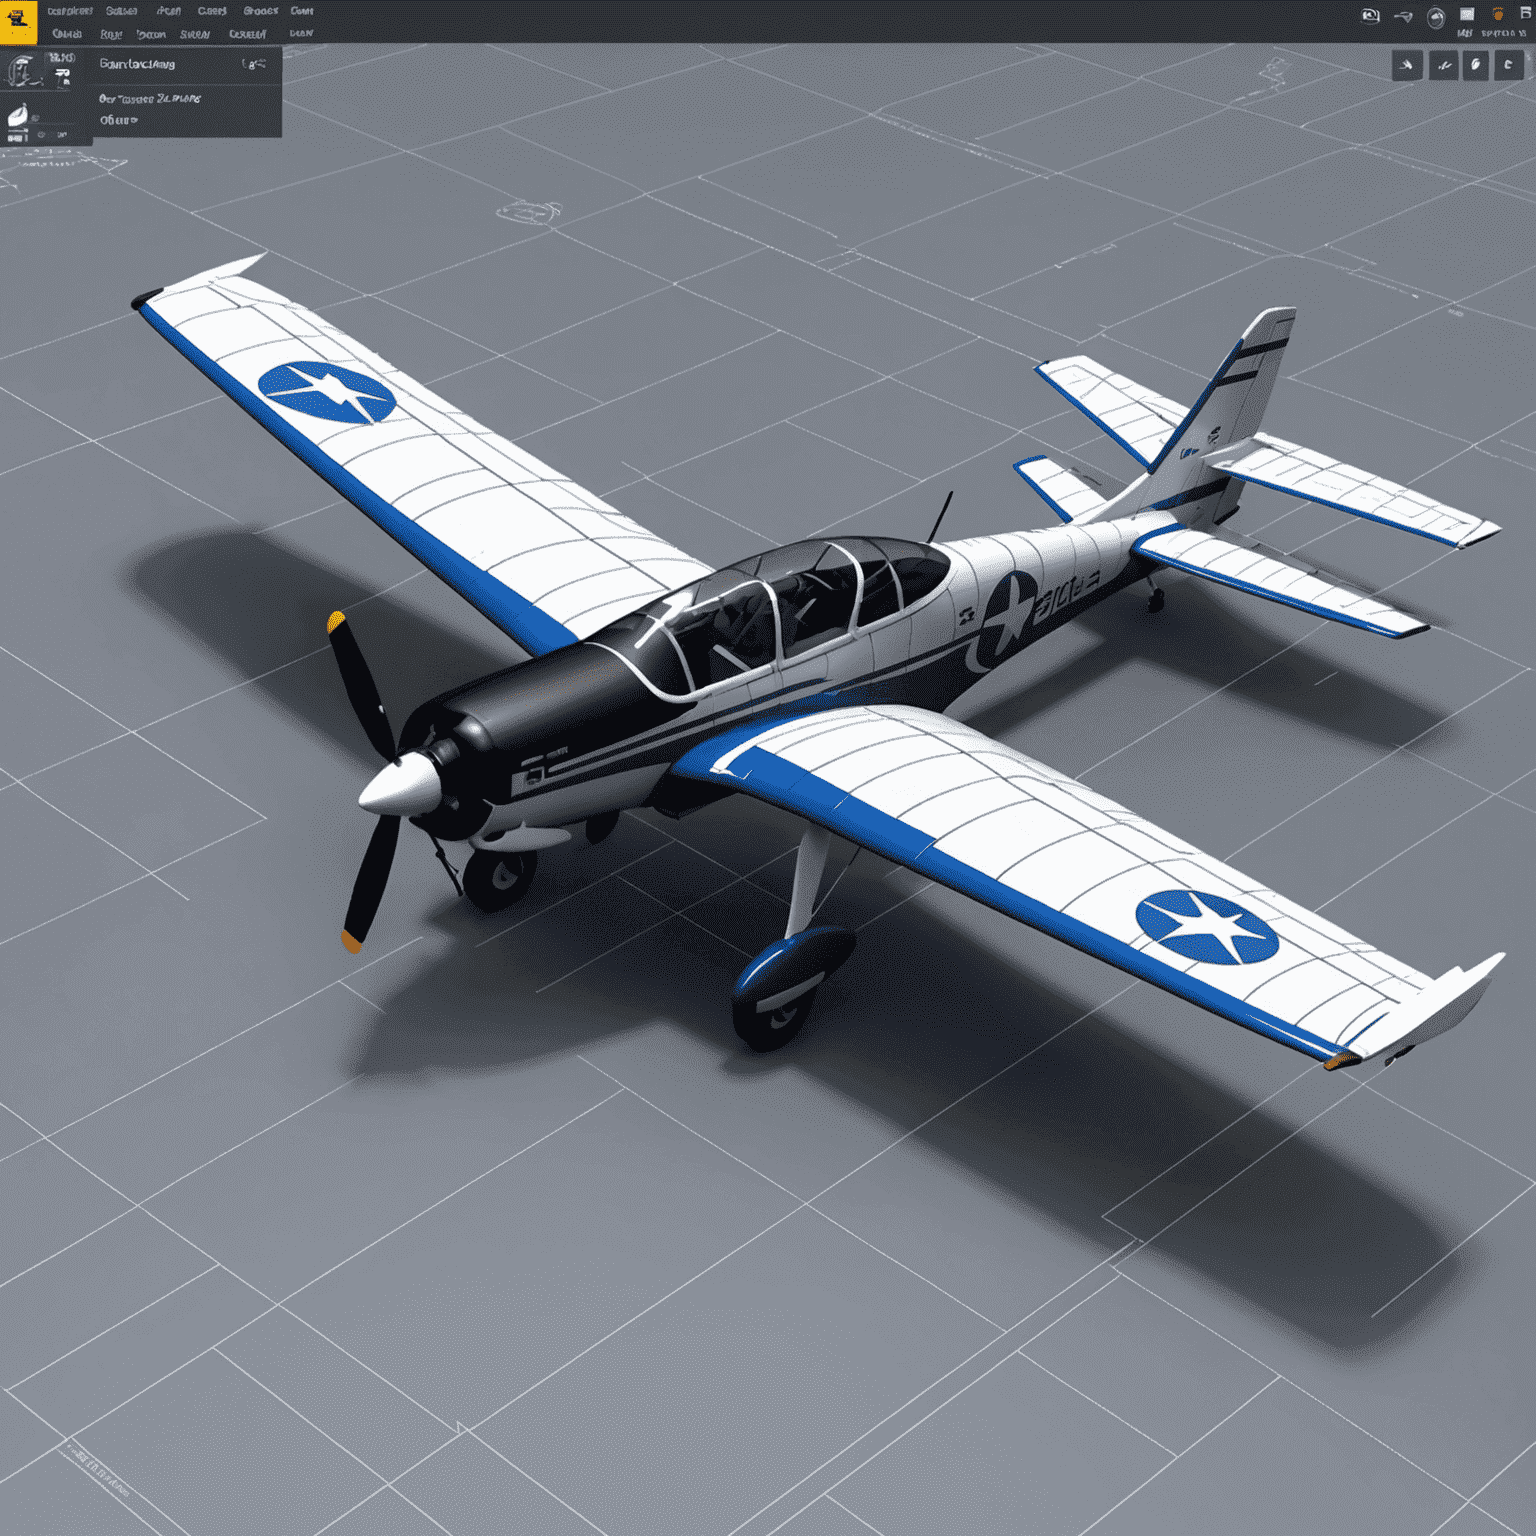This screenshot has width=1536, height=1536.
Task: Open the white grid panel icon in the top toolbar
Action: [1467, 14]
